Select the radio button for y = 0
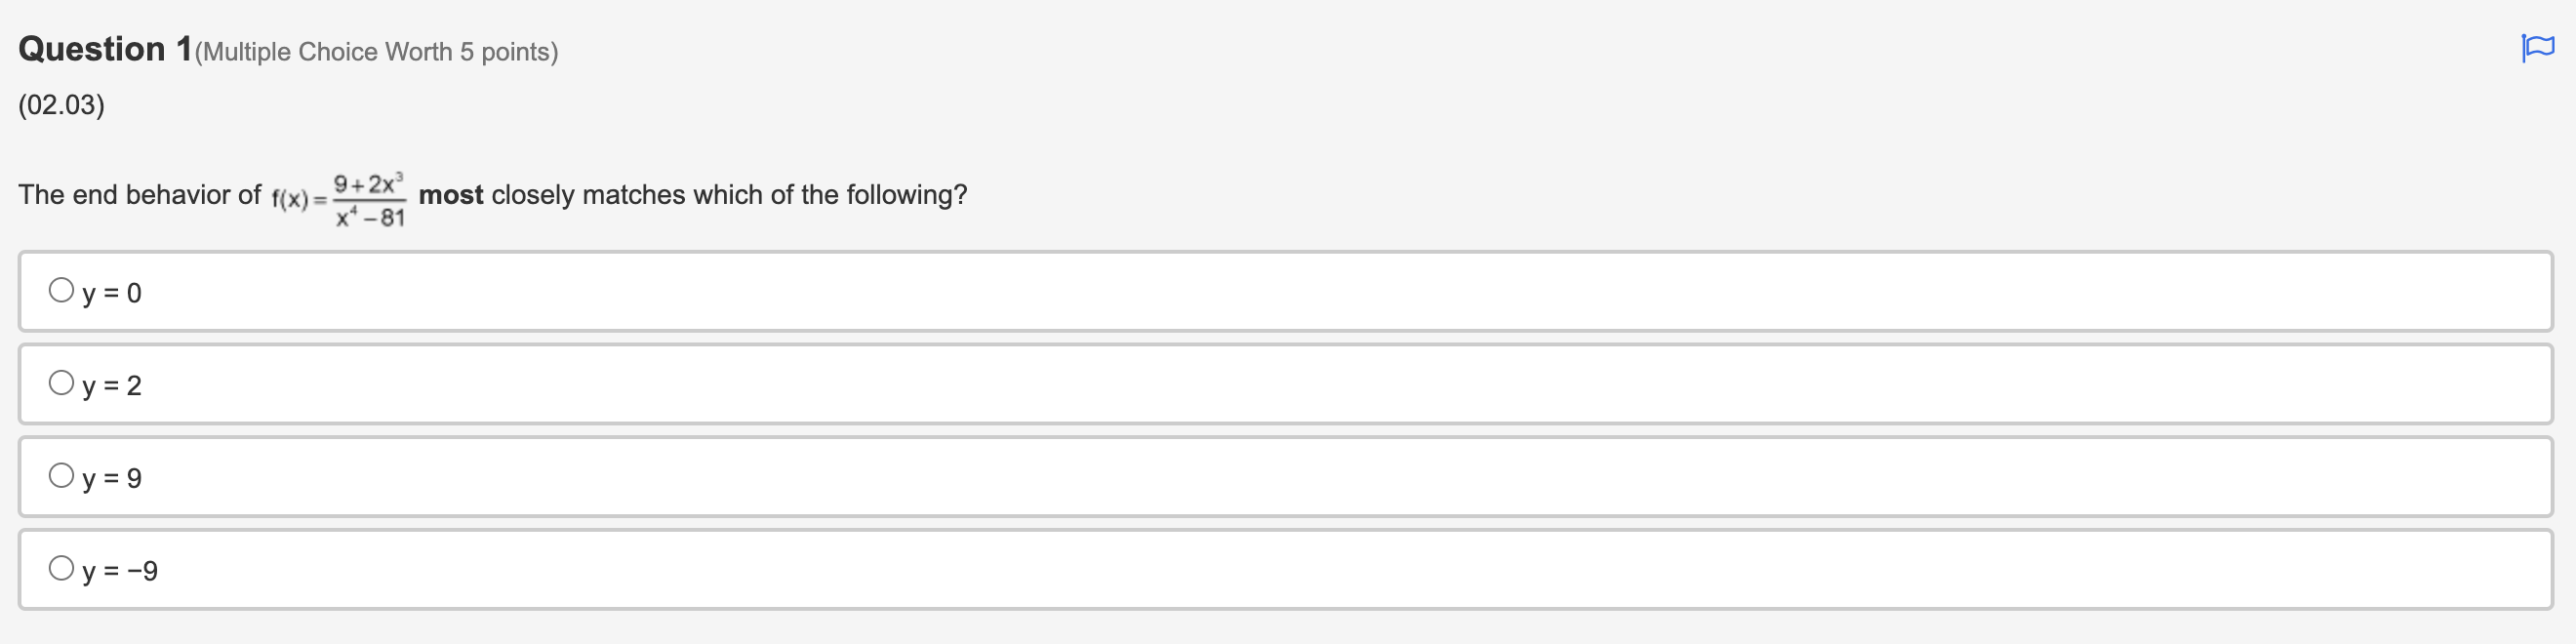Screen dimensions: 2576x644 [61, 289]
